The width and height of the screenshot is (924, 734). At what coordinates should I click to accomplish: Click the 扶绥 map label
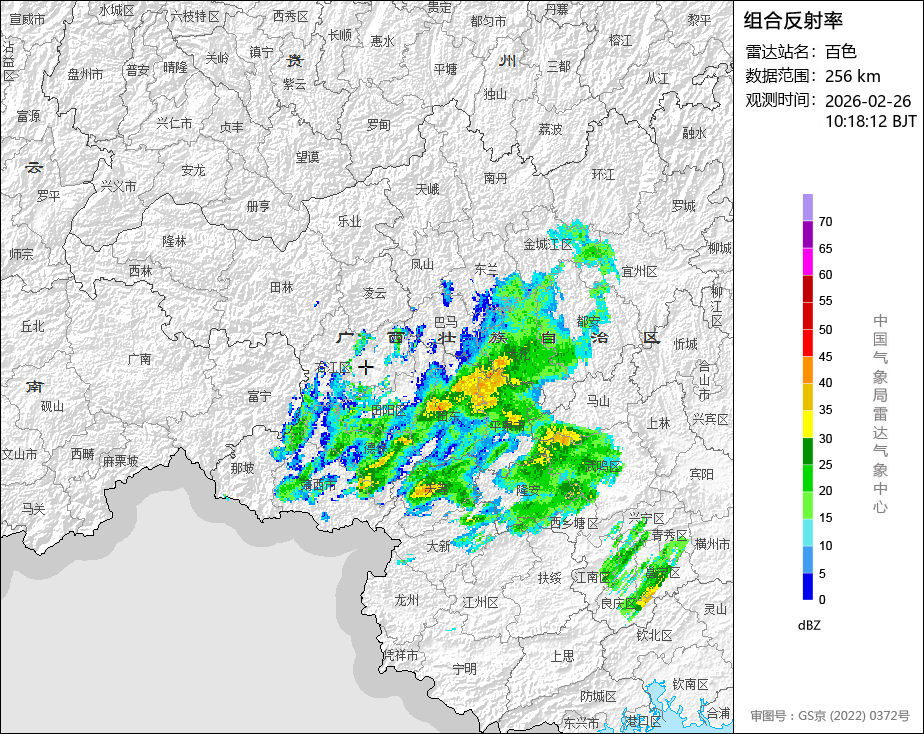[x=549, y=578]
